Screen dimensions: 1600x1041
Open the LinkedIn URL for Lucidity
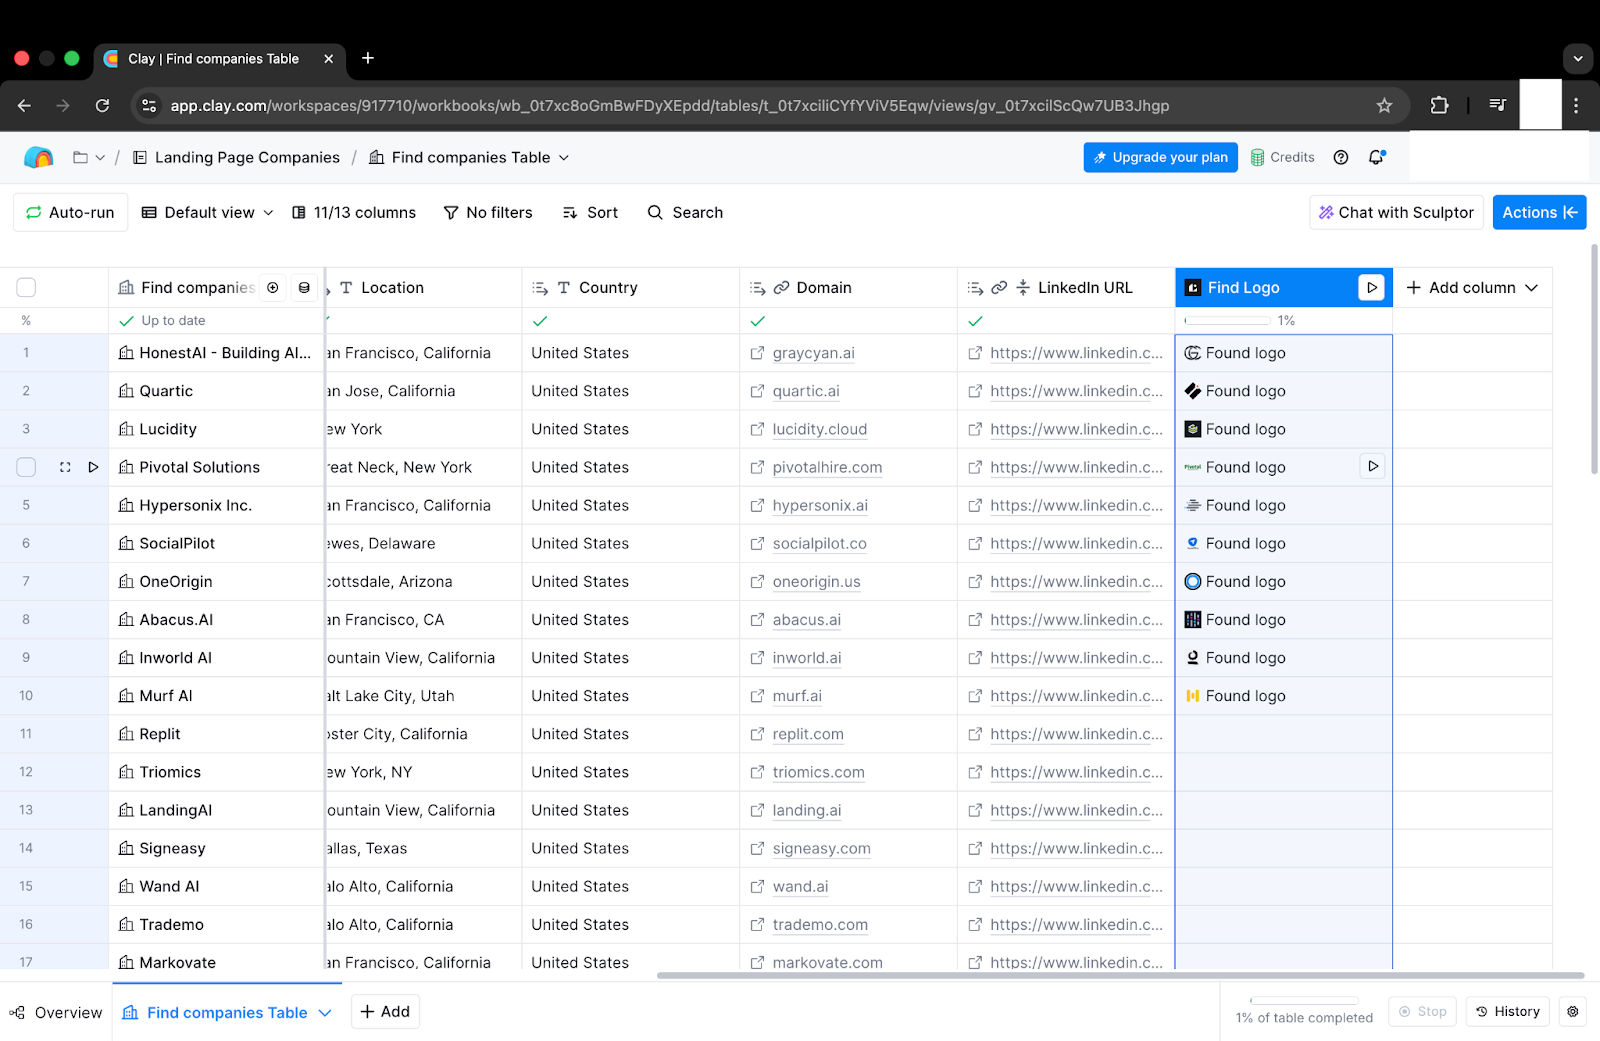(1076, 429)
